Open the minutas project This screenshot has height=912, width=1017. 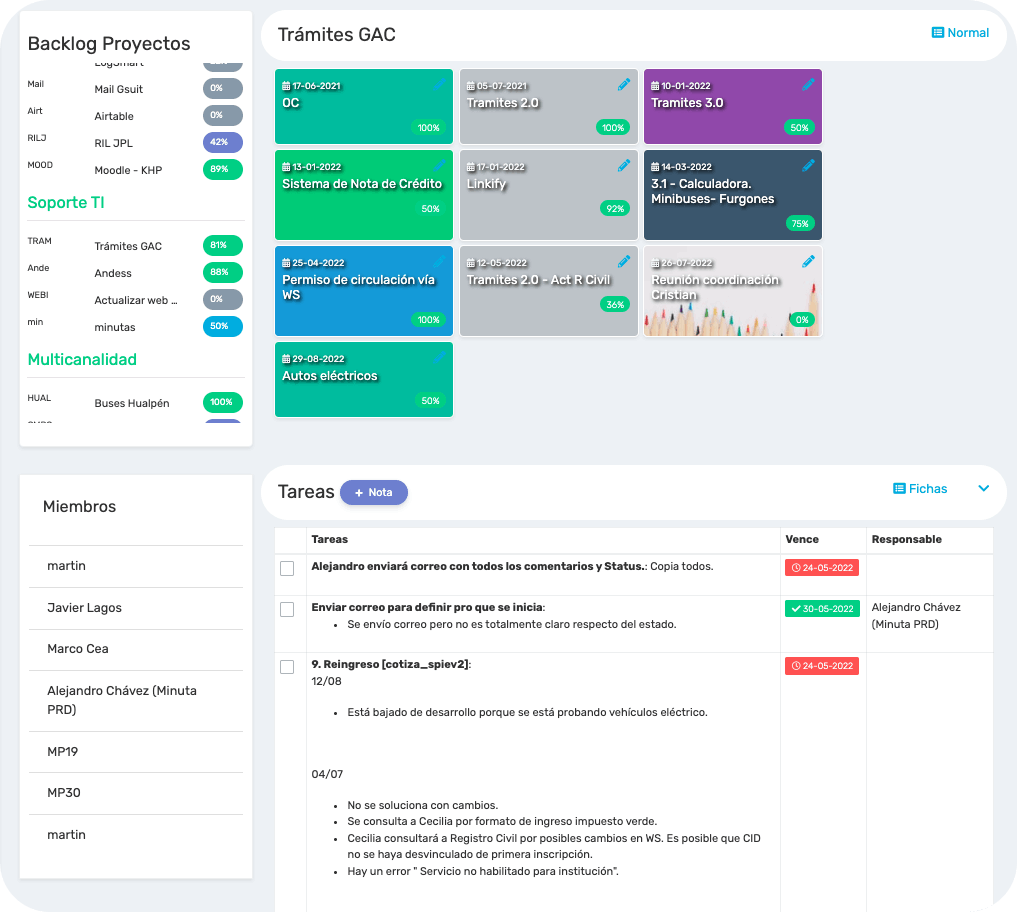pyautogui.click(x=115, y=327)
